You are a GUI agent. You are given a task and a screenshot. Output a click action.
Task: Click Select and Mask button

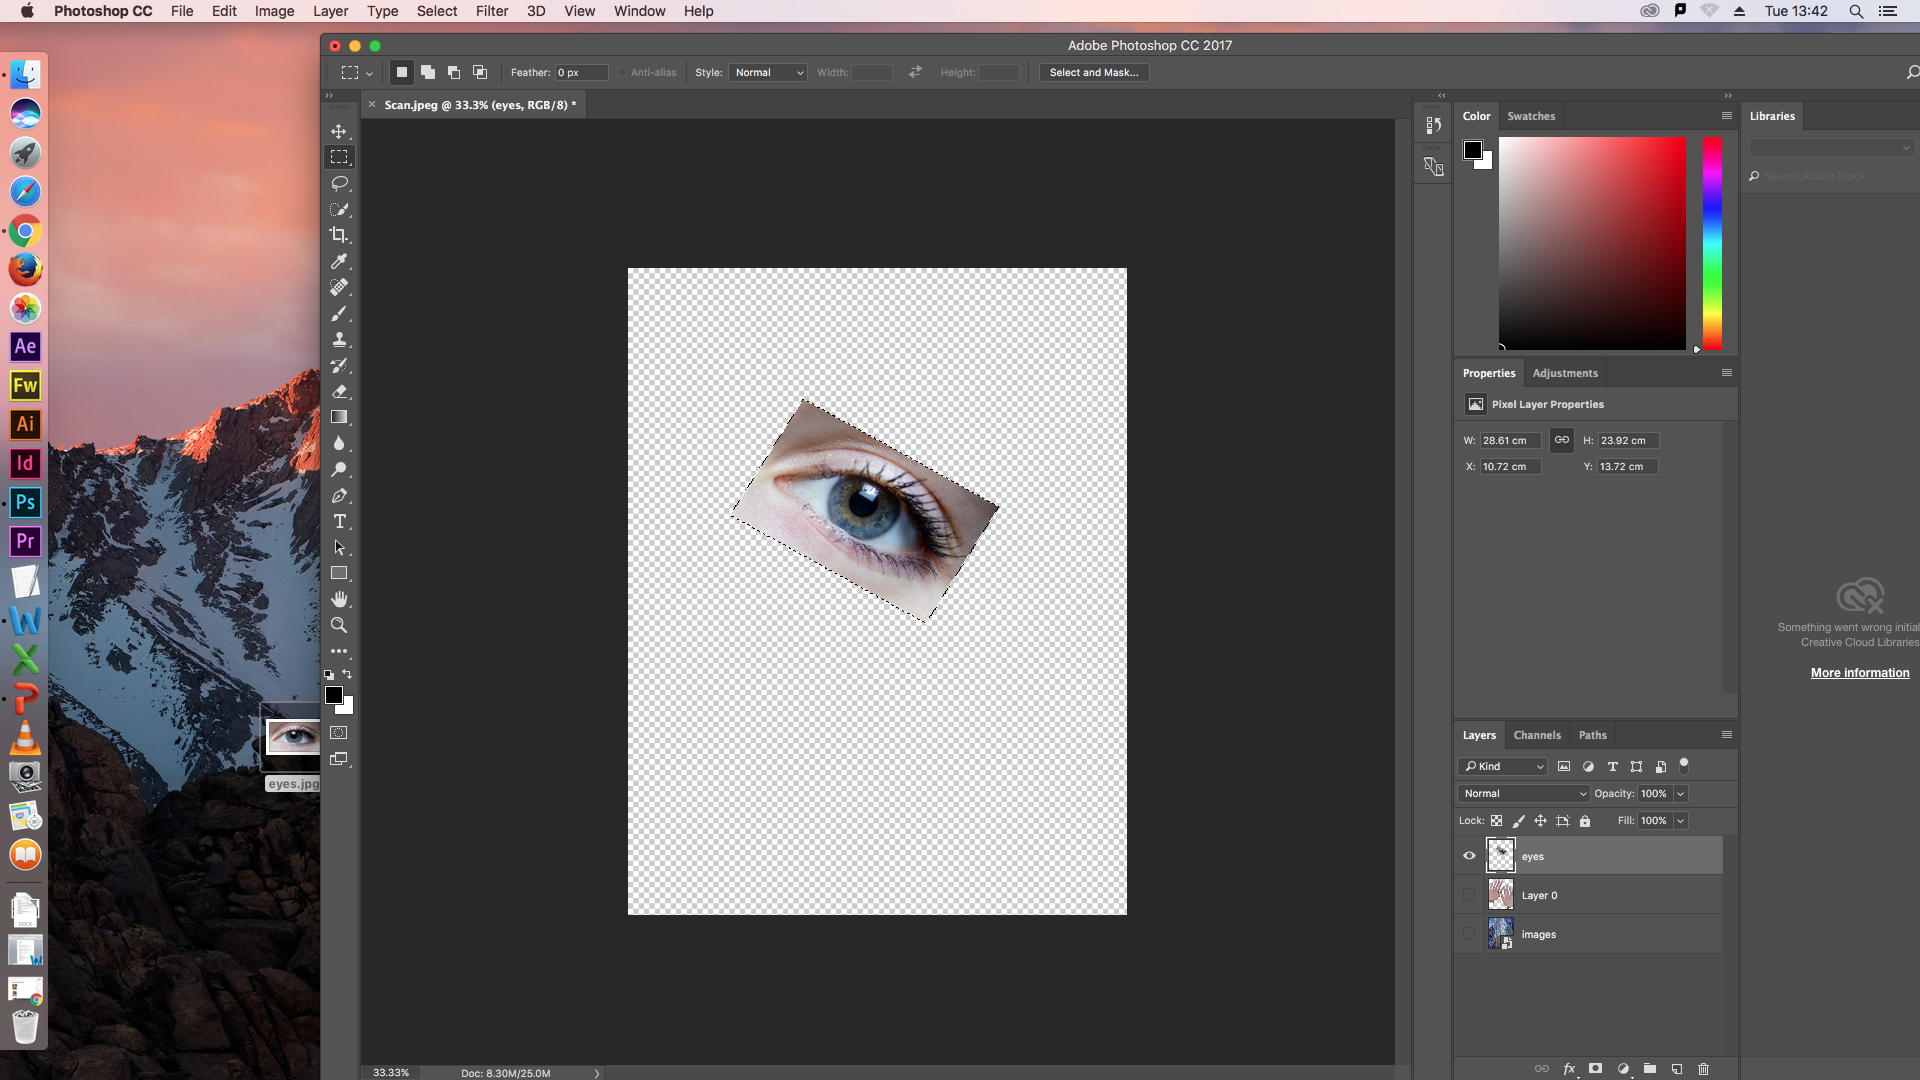point(1093,73)
